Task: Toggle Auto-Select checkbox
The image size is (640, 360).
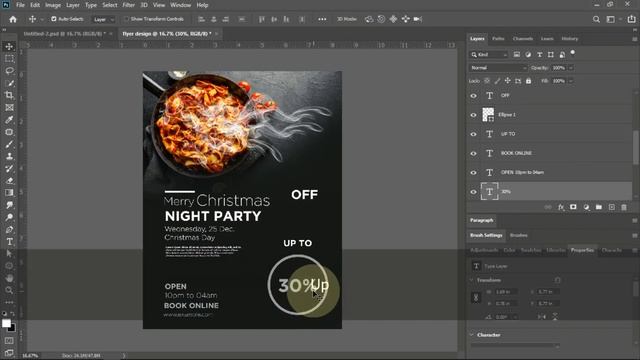Action: click(x=53, y=19)
